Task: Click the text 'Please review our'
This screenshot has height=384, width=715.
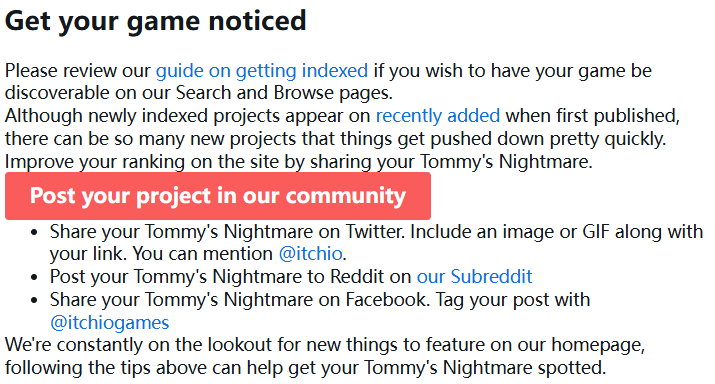Action: pyautogui.click(x=78, y=71)
